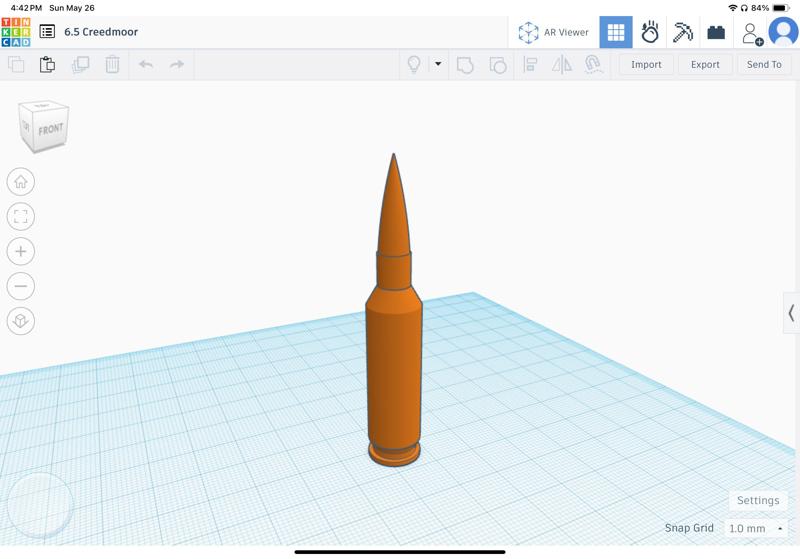
Task: Open the Sim Lab icon
Action: (x=649, y=32)
